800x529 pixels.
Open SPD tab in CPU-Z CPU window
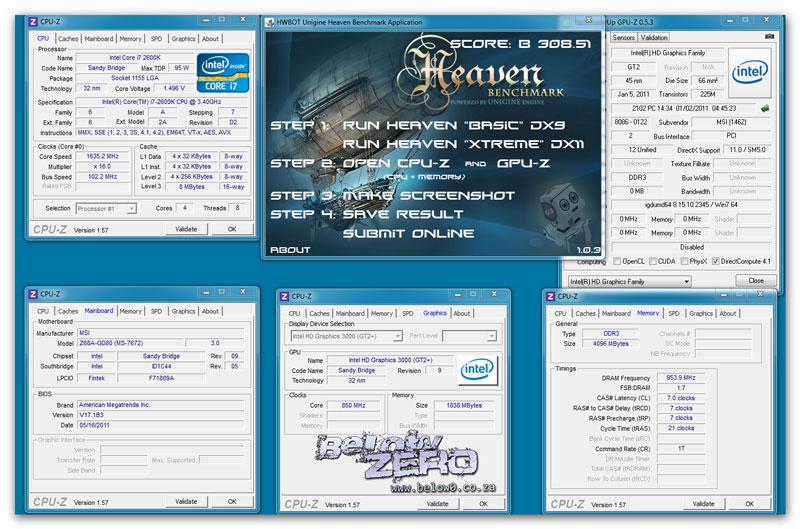point(157,39)
